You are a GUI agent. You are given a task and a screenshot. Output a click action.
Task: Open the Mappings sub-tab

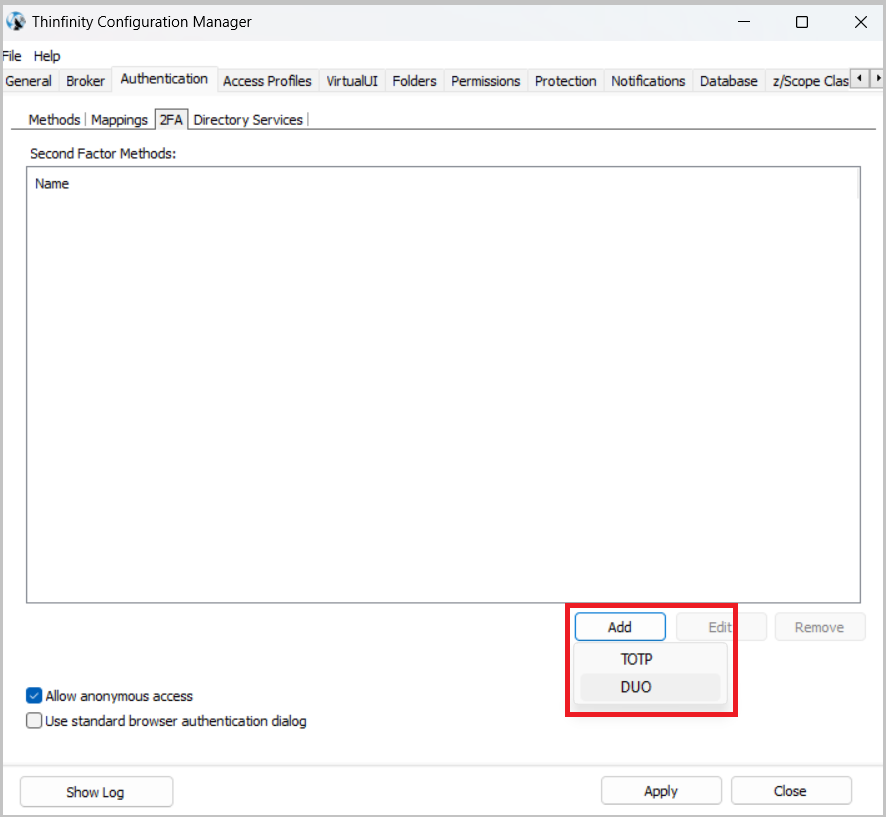(x=119, y=120)
